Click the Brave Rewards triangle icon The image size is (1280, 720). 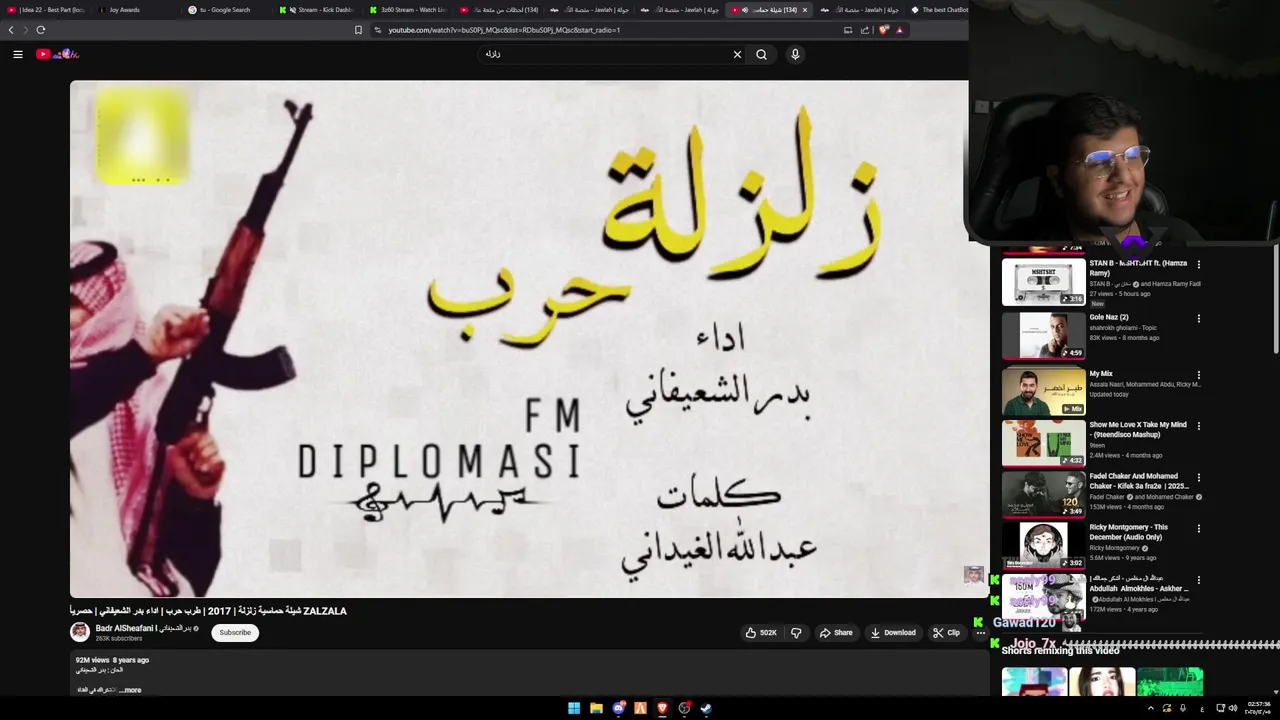coord(899,30)
